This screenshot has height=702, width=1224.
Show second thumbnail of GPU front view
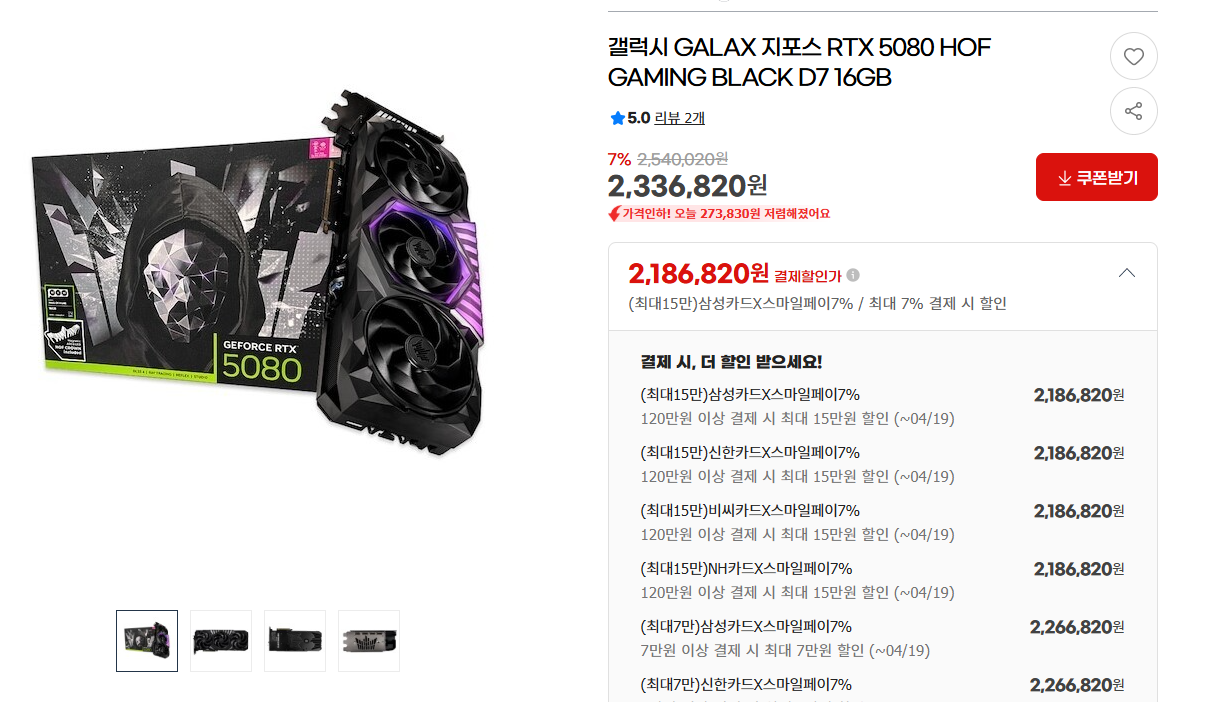click(x=221, y=640)
